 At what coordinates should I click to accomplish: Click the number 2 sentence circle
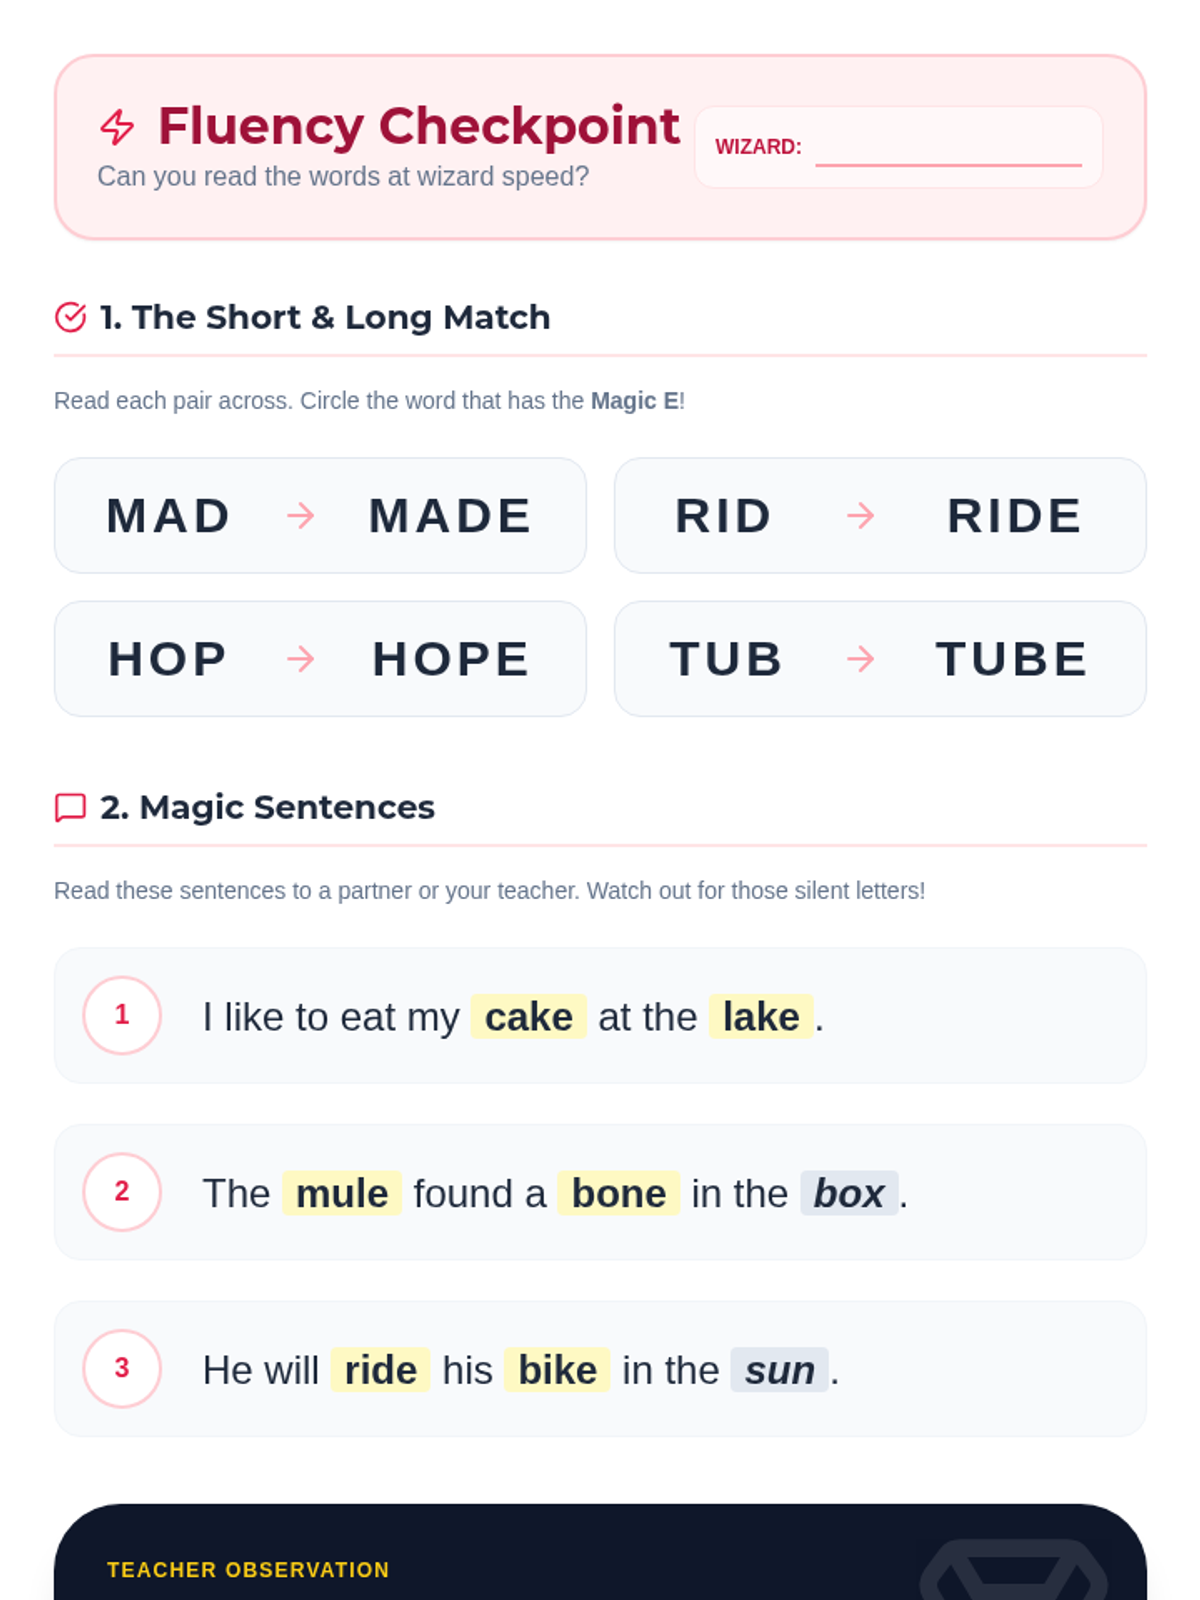coord(122,1192)
